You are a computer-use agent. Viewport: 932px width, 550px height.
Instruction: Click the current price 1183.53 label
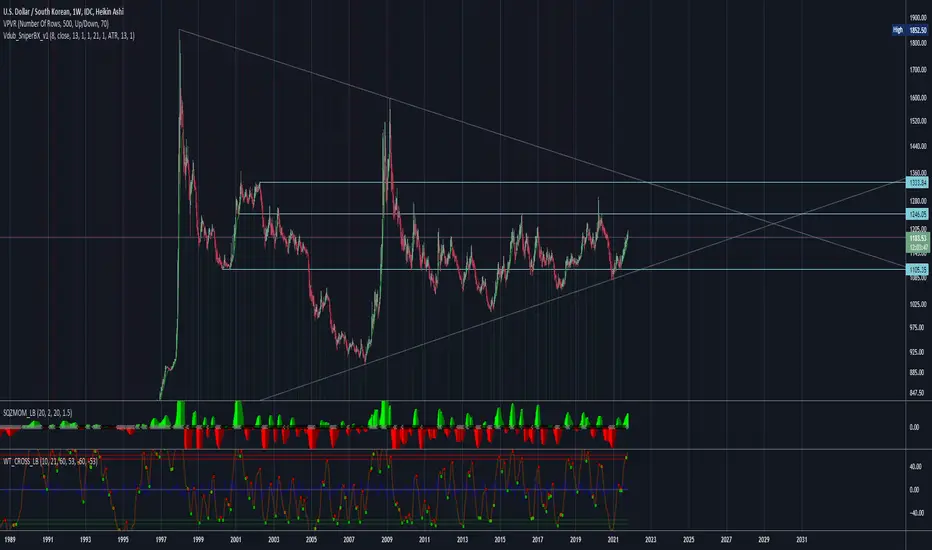tap(917, 238)
